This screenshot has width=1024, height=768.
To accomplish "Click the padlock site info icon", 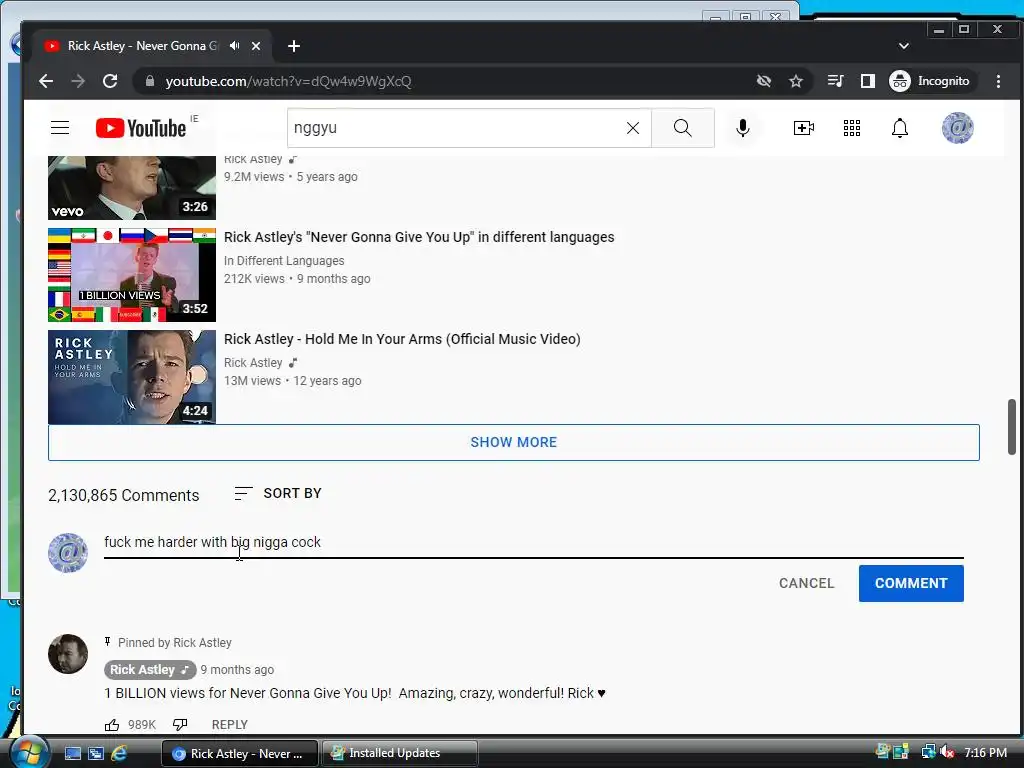I will [x=150, y=81].
